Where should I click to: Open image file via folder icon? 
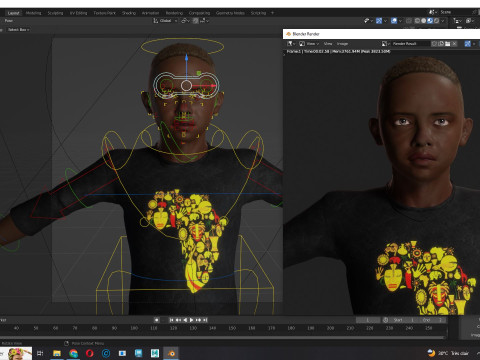[448, 44]
